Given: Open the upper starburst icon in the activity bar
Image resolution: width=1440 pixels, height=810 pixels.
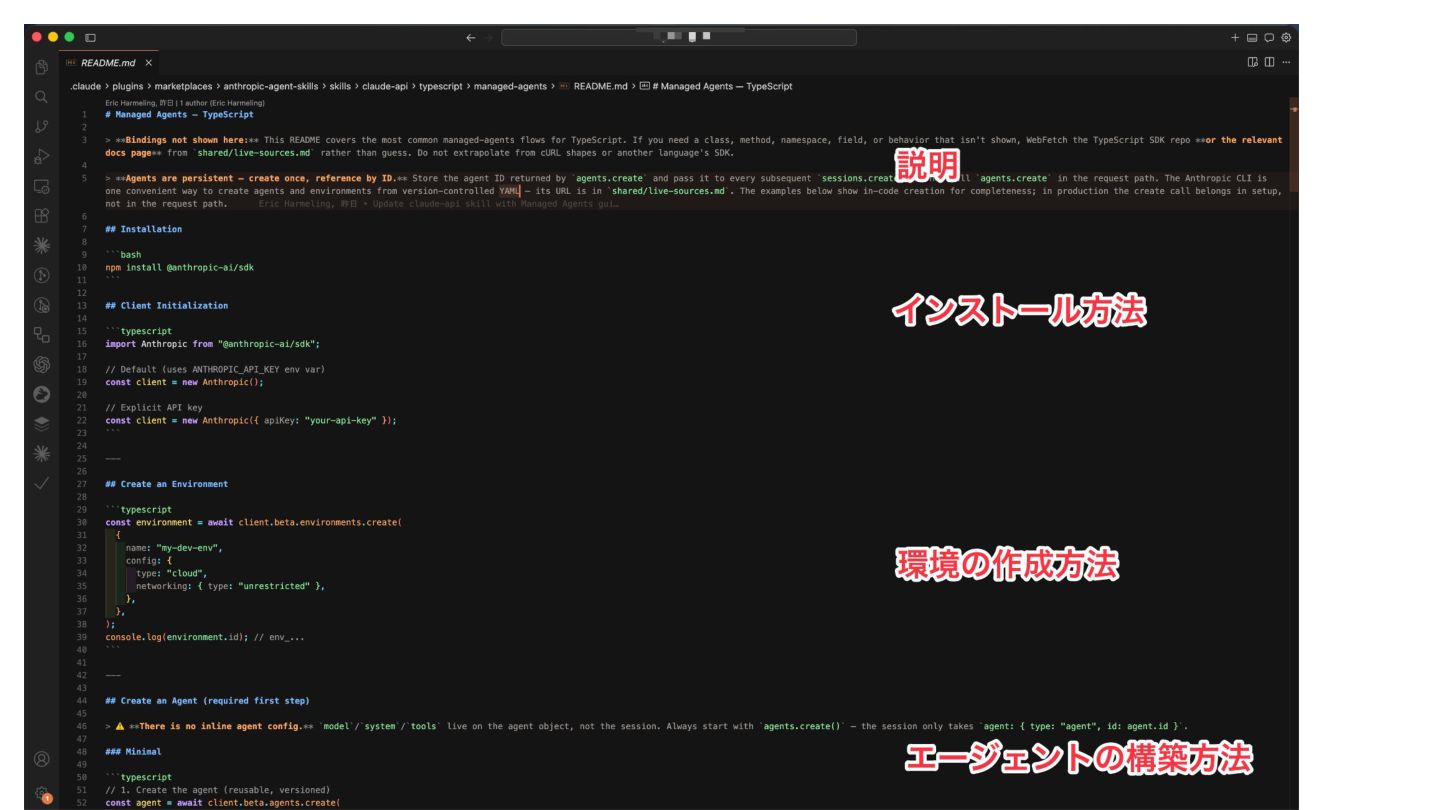Looking at the screenshot, I should [x=42, y=245].
